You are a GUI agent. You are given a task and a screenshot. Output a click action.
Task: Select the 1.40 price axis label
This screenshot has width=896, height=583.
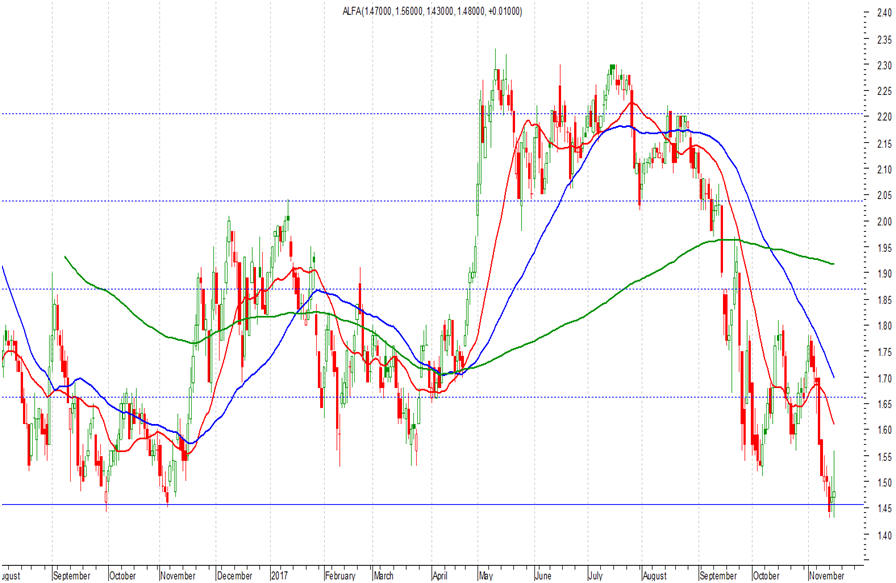pyautogui.click(x=883, y=535)
